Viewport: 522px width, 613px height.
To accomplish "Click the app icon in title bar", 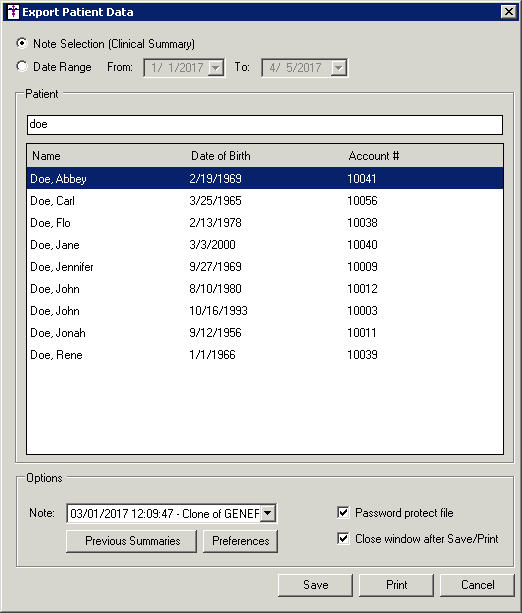I will tap(13, 12).
